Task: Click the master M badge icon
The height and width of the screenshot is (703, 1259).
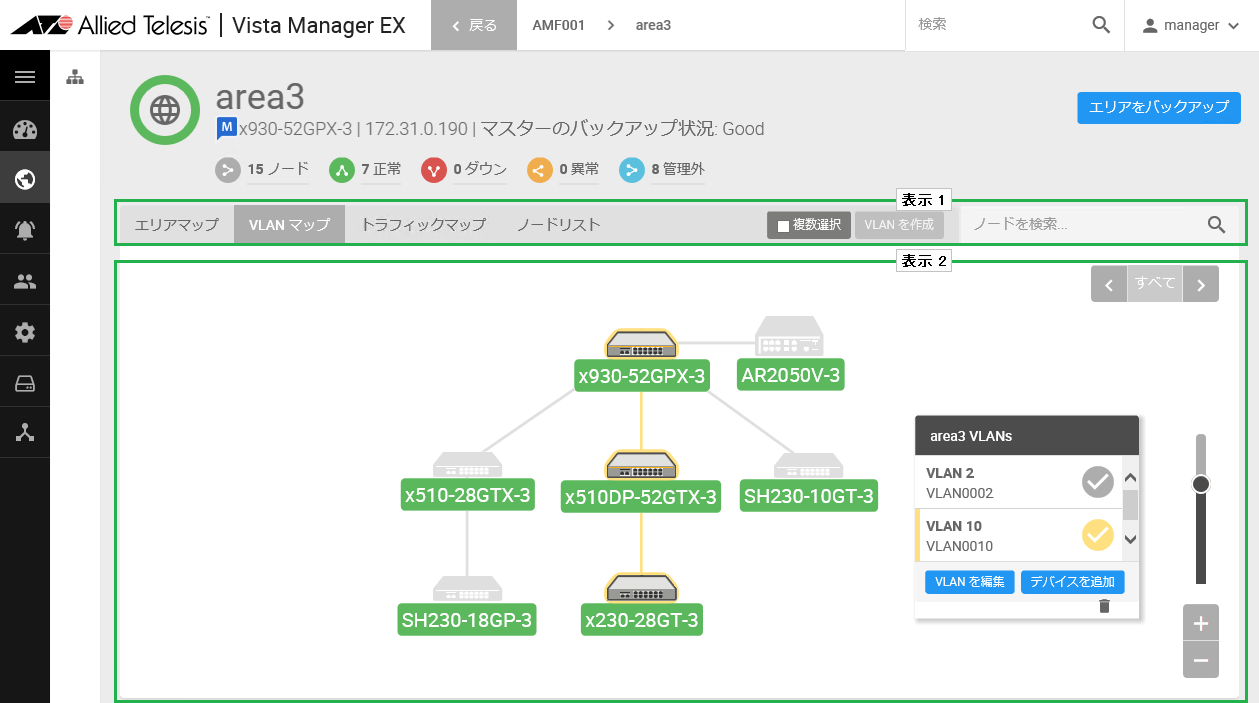Action: coord(227,128)
